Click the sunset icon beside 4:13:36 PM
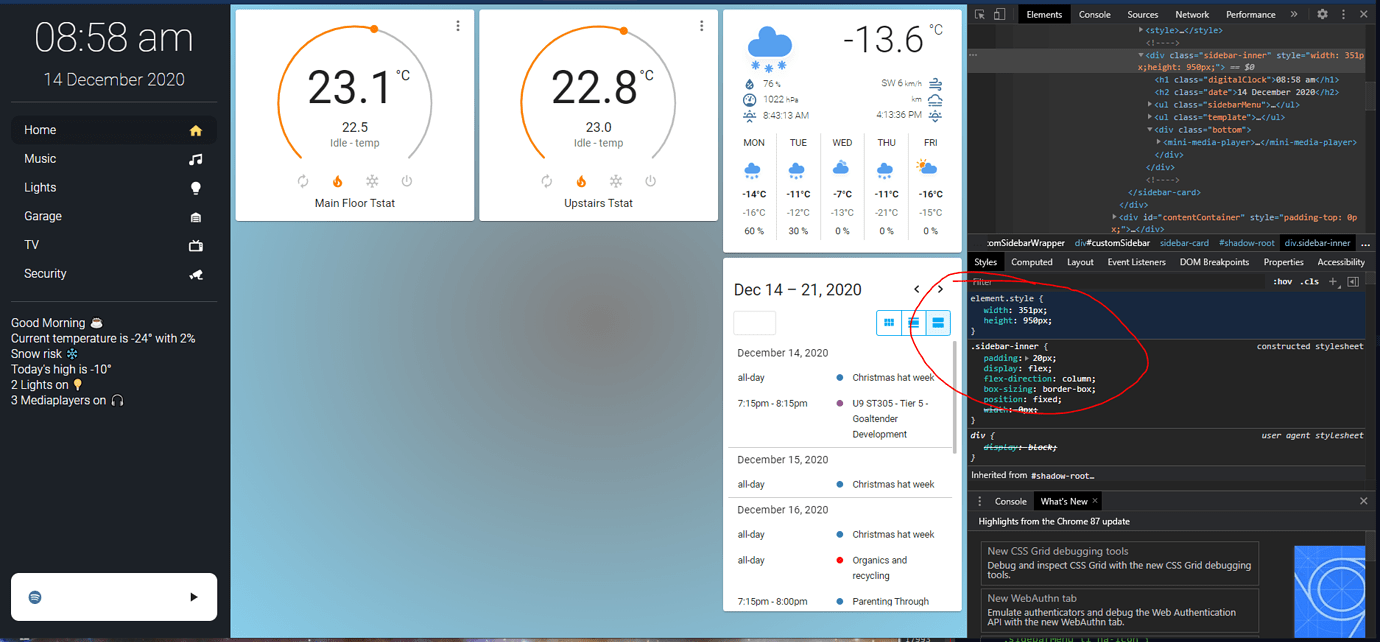 coord(935,115)
